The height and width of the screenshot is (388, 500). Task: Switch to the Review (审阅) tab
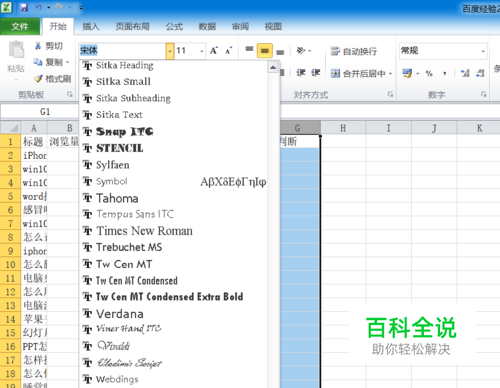(240, 26)
